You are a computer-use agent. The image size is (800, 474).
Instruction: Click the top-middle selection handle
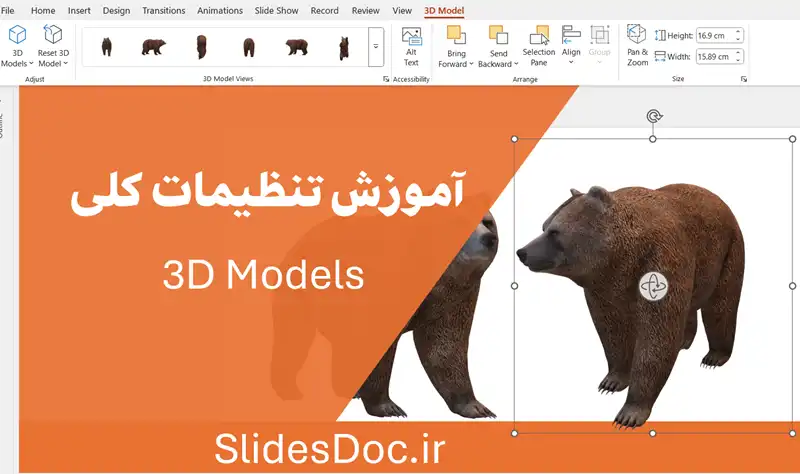point(653,139)
